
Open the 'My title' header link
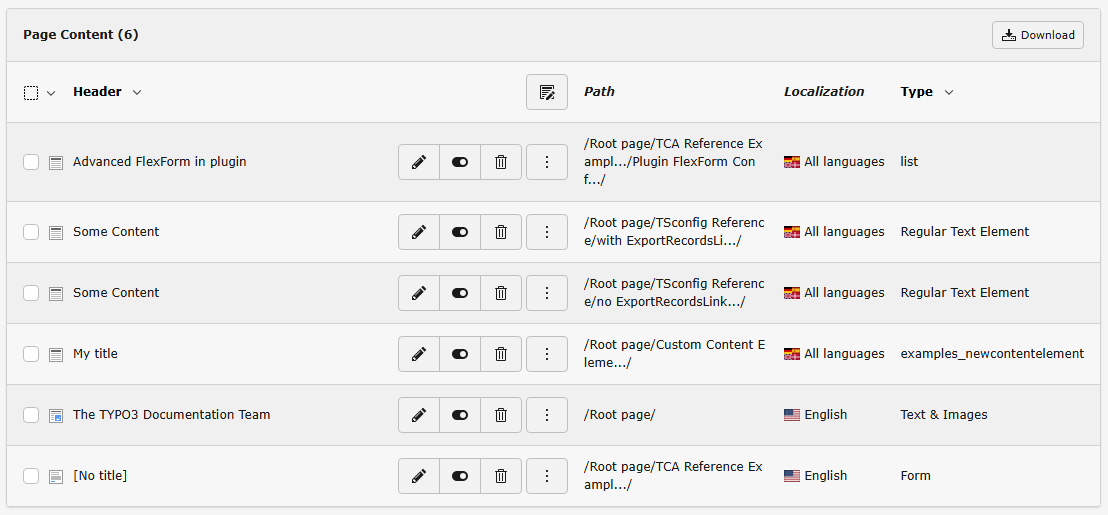95,354
